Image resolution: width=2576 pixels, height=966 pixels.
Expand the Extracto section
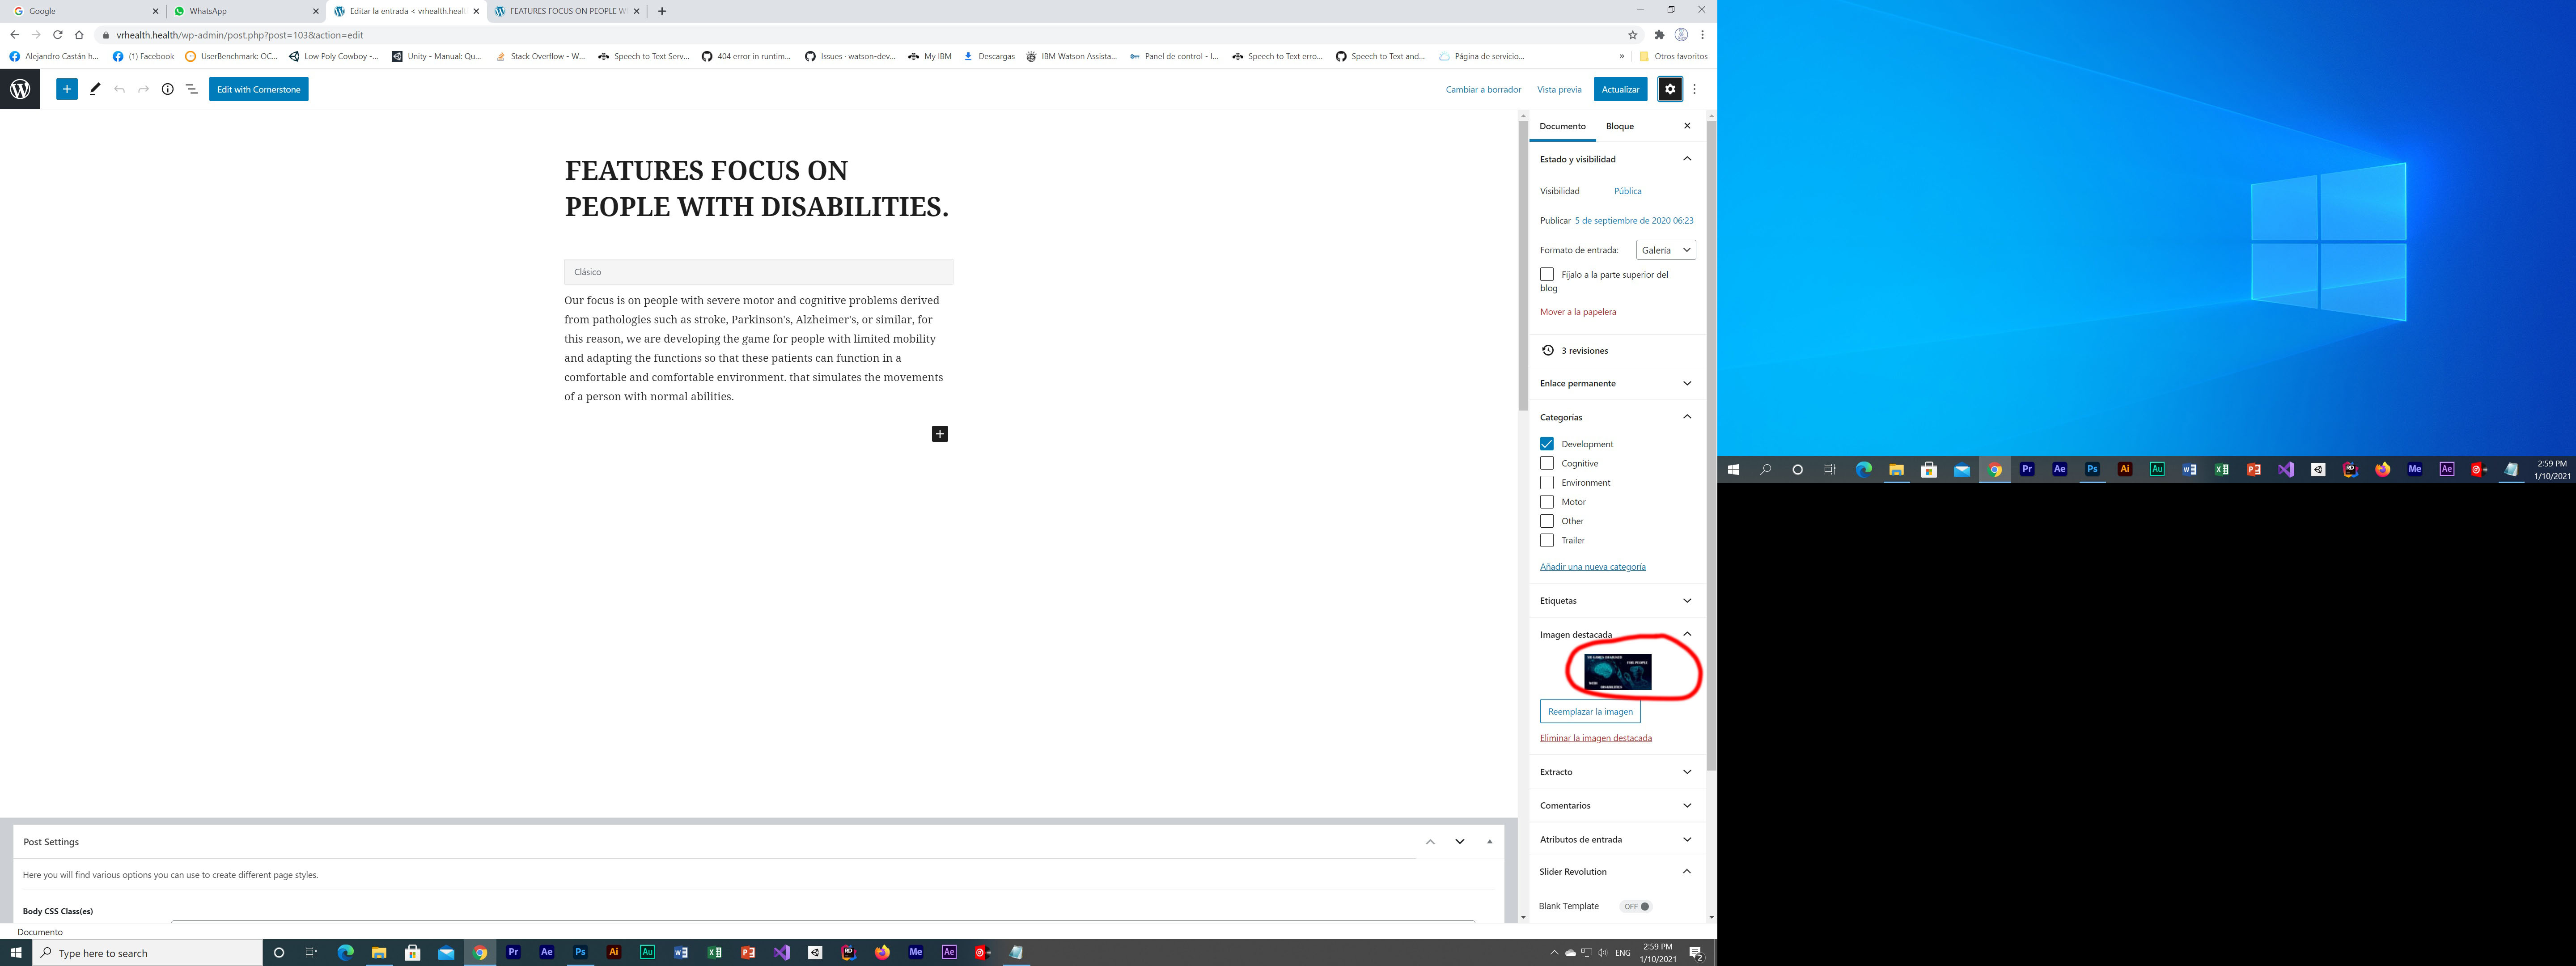click(1687, 772)
